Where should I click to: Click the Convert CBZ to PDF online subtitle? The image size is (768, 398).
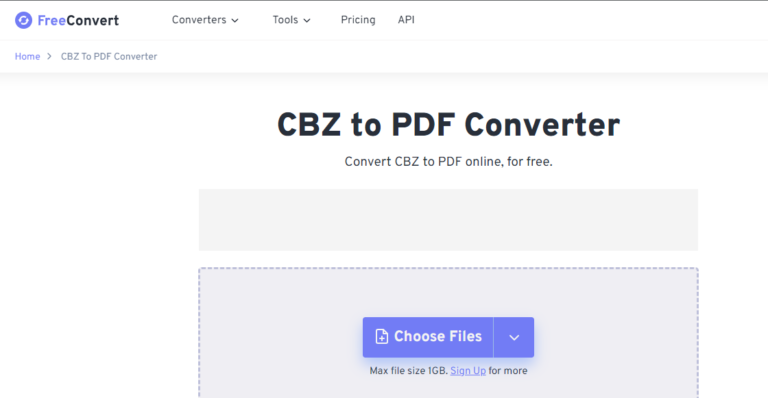448,162
